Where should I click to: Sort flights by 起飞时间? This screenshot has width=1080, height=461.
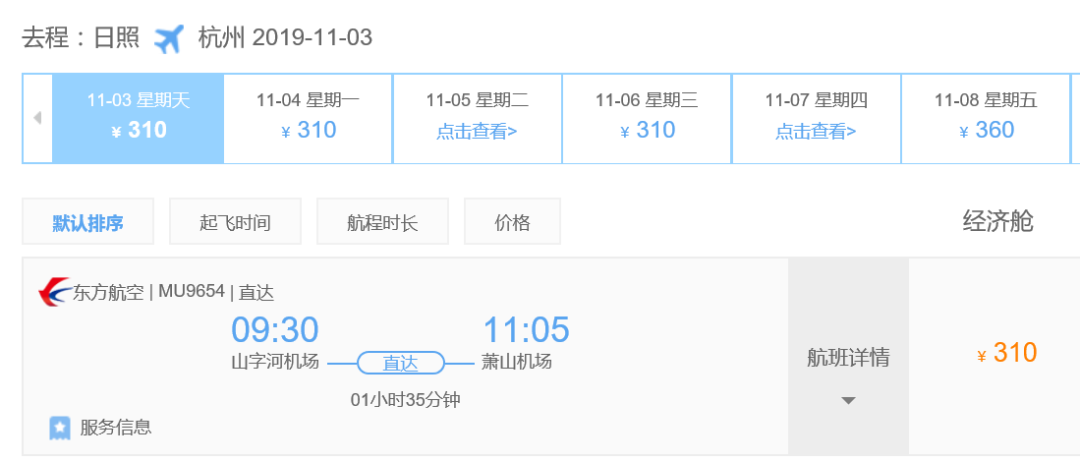[x=235, y=222]
